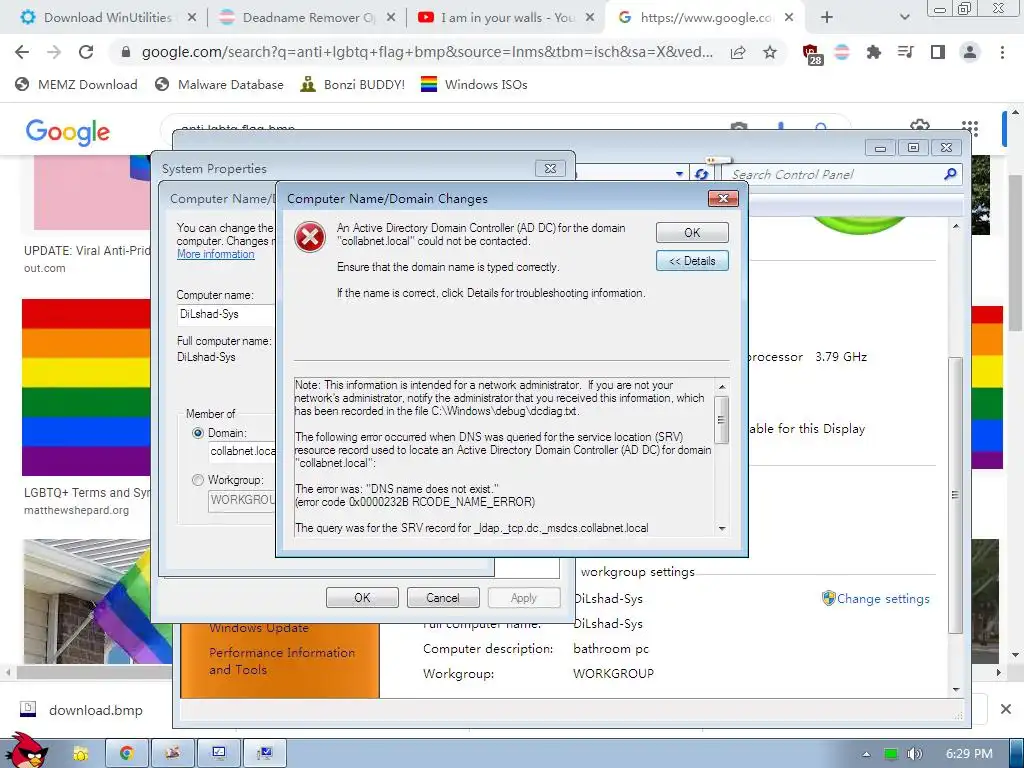1024x768 pixels.
Task: Select the google.com search tab
Action: click(x=705, y=18)
